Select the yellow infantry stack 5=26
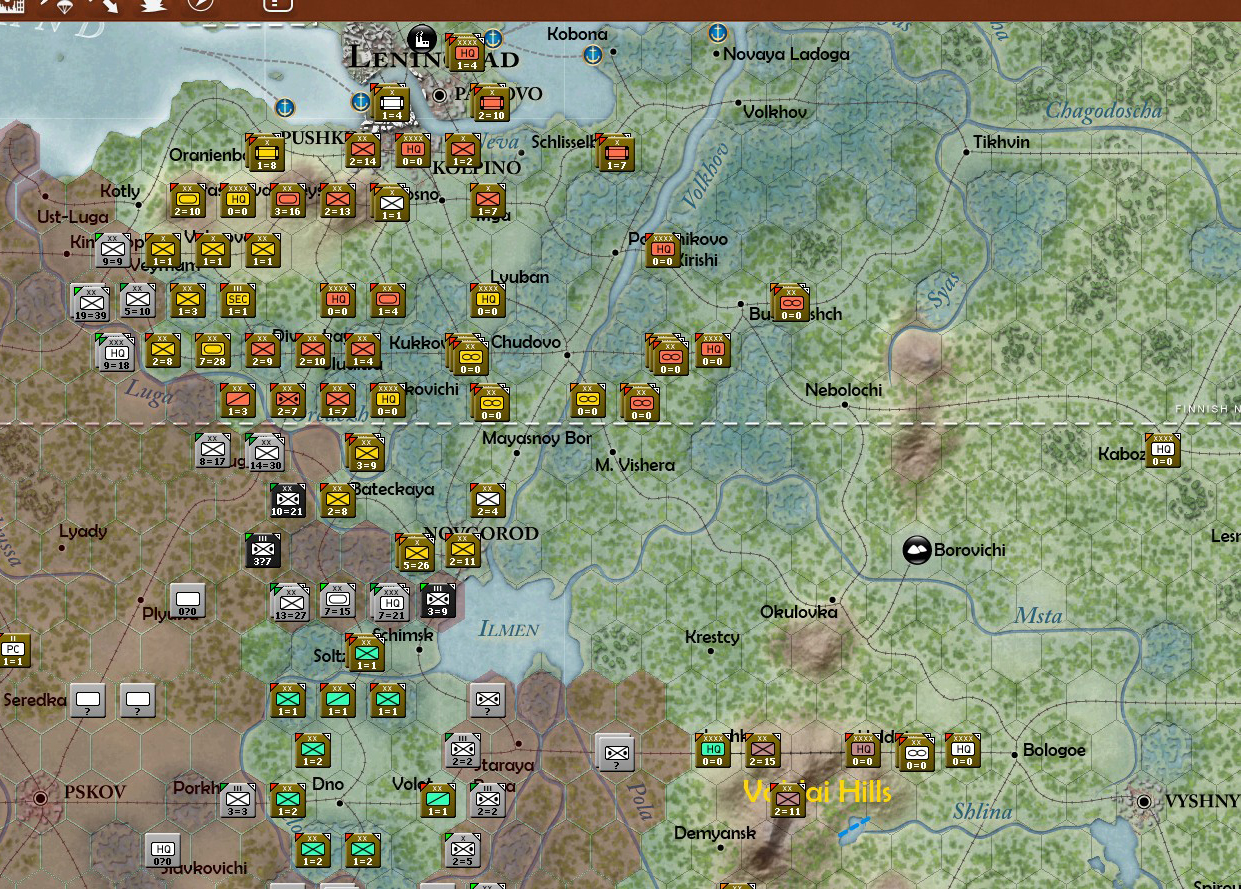This screenshot has height=889, width=1241. click(x=416, y=553)
